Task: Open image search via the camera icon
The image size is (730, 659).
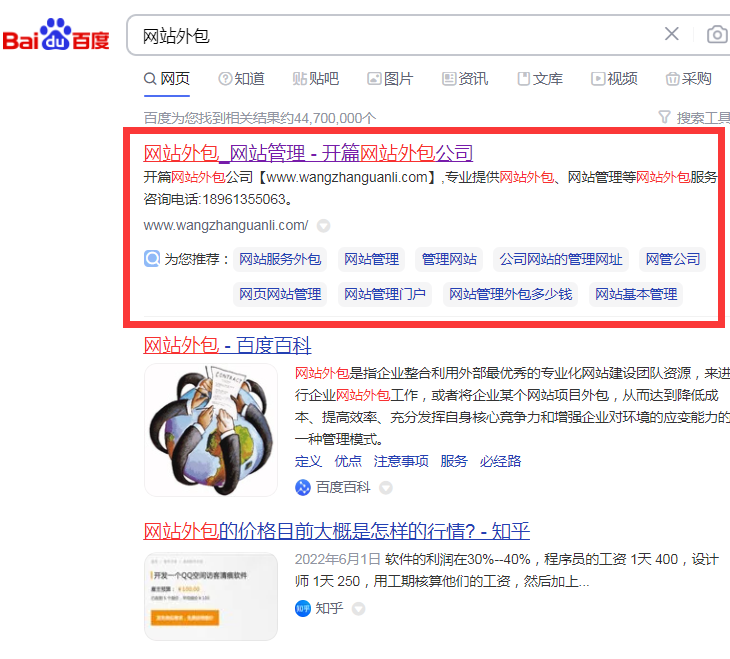Action: [x=717, y=34]
